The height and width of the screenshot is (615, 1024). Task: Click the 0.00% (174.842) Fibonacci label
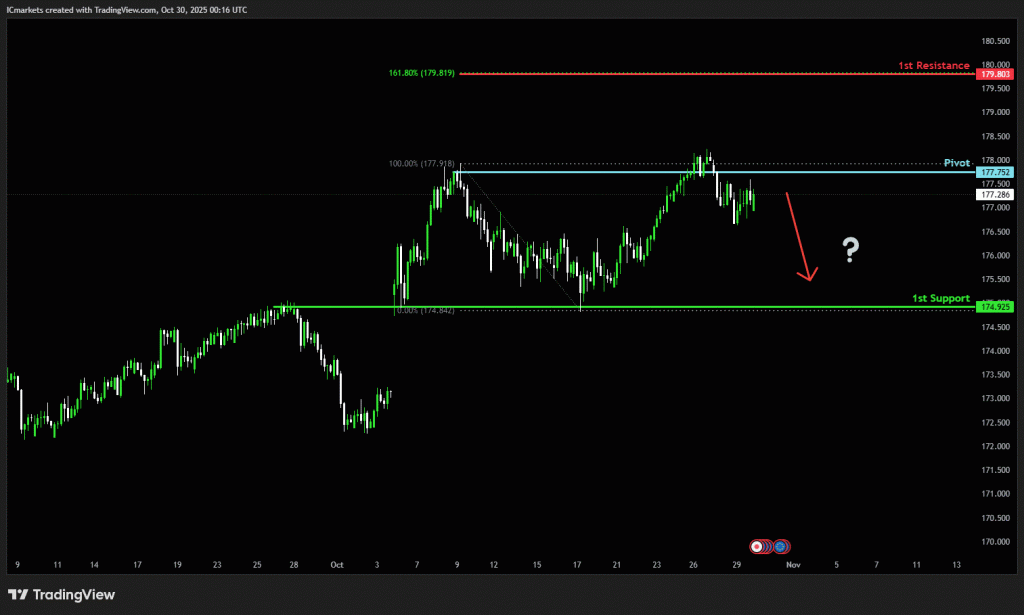point(425,310)
